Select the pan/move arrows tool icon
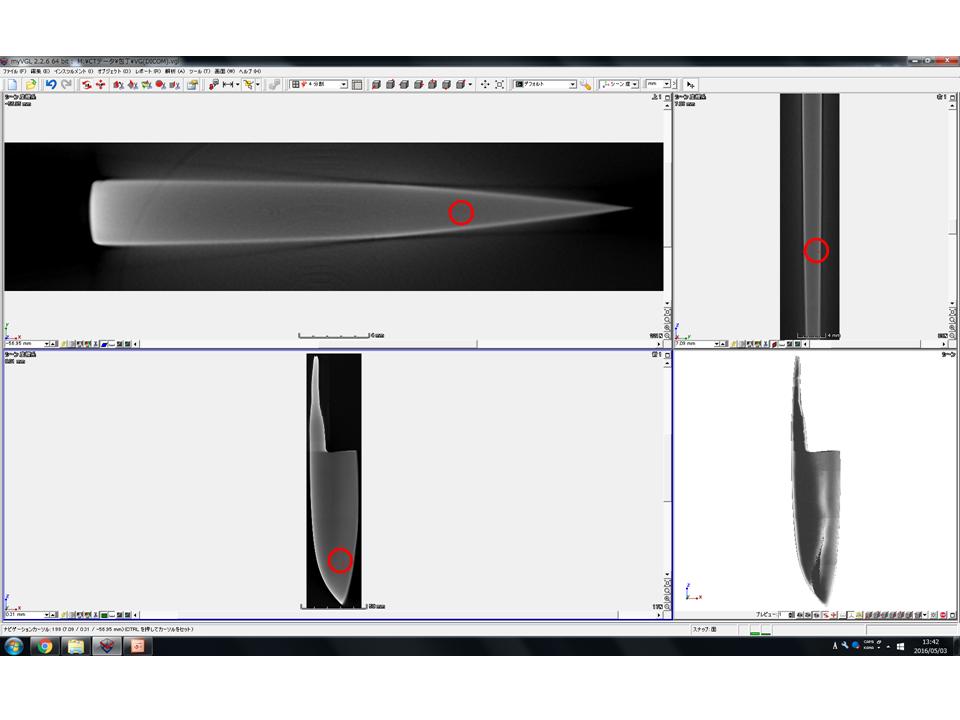Image resolution: width=960 pixels, height=720 pixels. click(485, 85)
